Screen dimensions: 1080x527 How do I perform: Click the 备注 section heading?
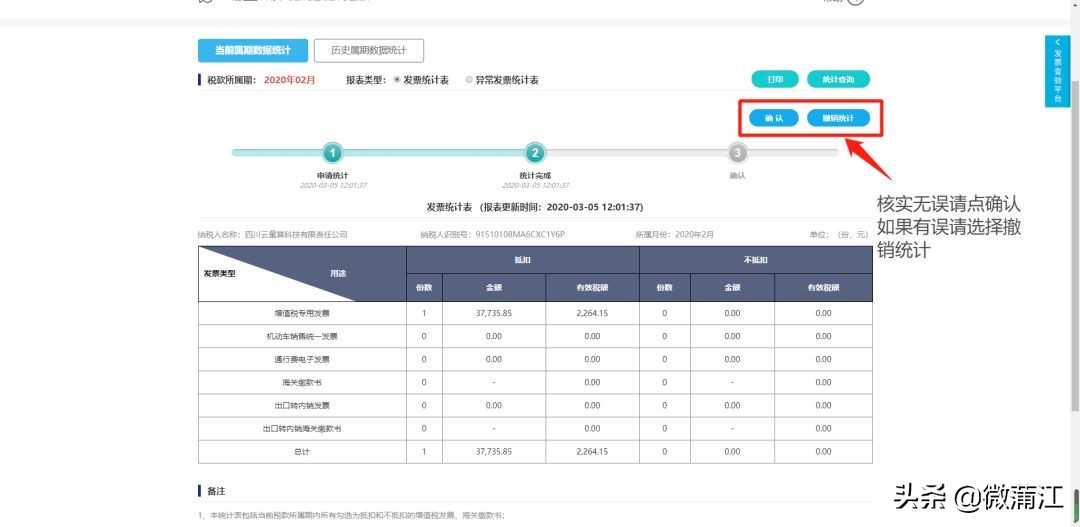click(x=216, y=491)
